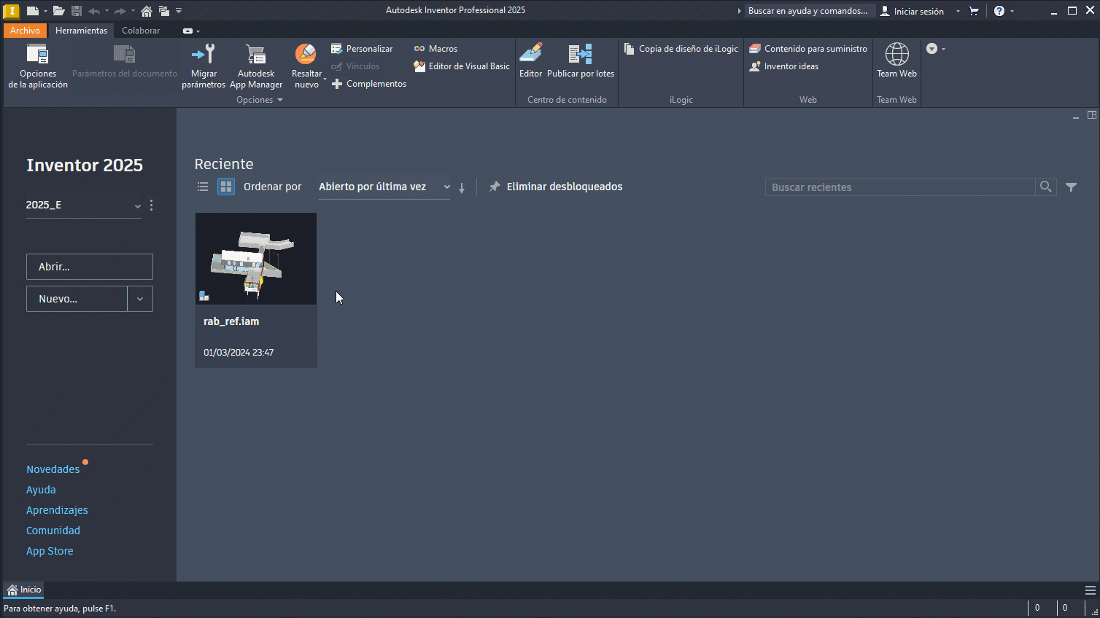Launch Publicar por lotes

pos(580,60)
